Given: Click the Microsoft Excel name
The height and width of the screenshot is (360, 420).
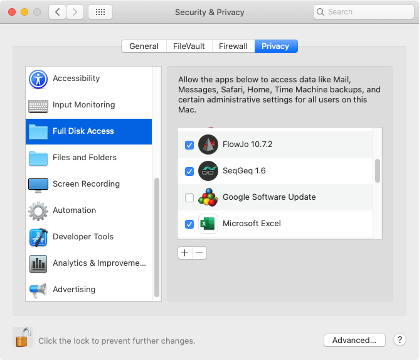Looking at the screenshot, I should [252, 223].
